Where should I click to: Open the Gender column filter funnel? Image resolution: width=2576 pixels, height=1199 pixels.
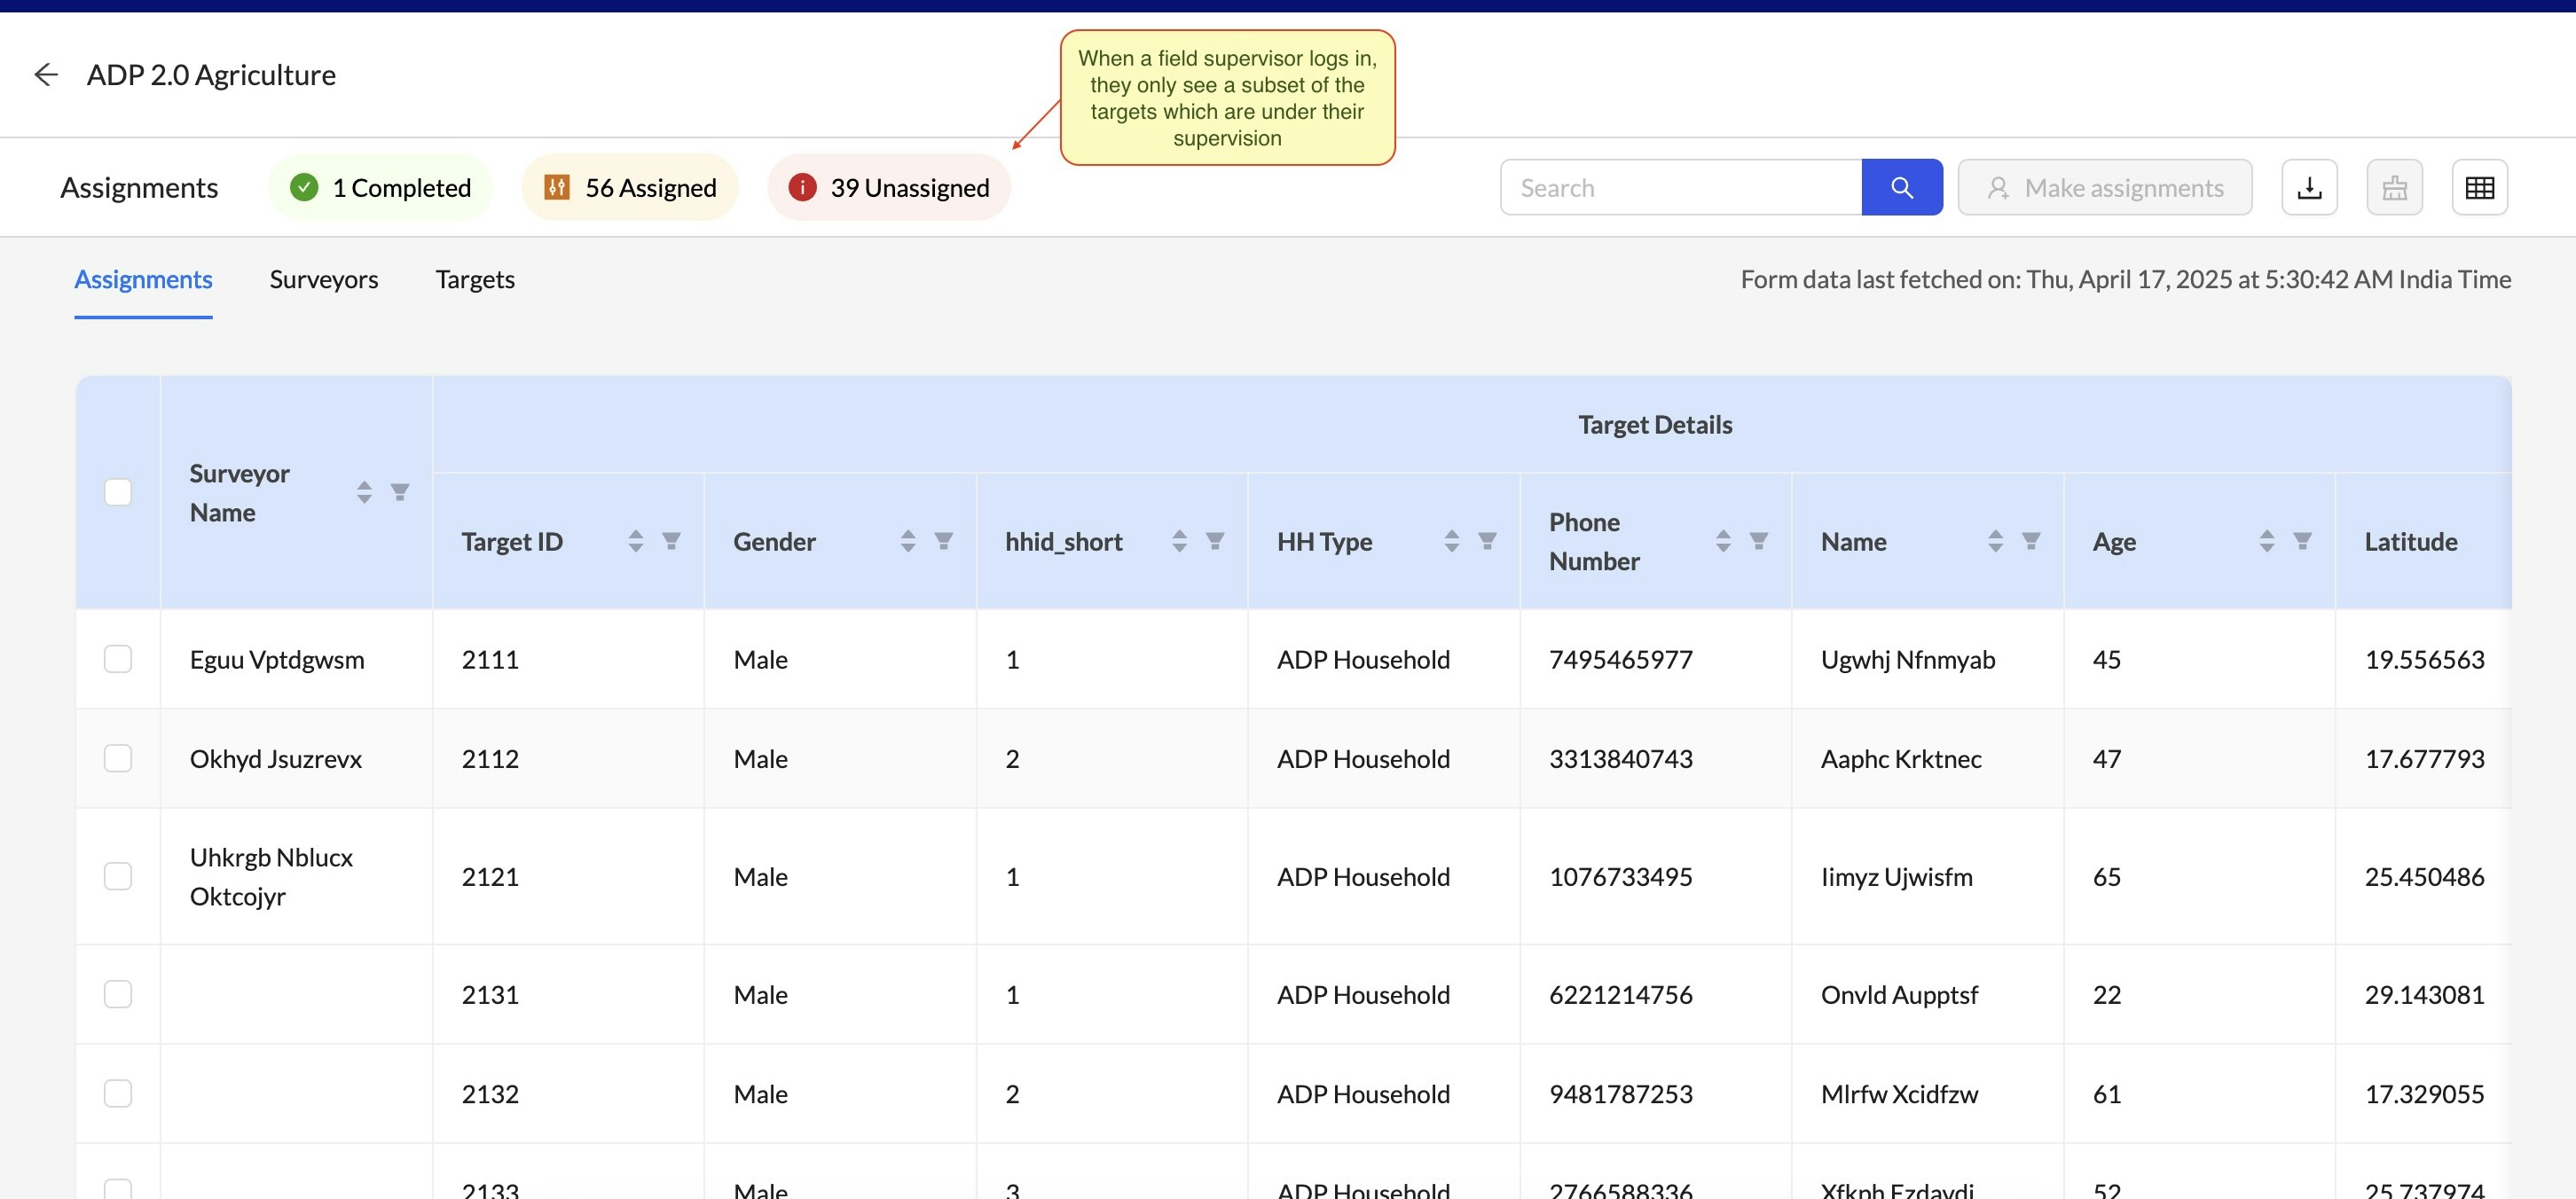tap(943, 541)
